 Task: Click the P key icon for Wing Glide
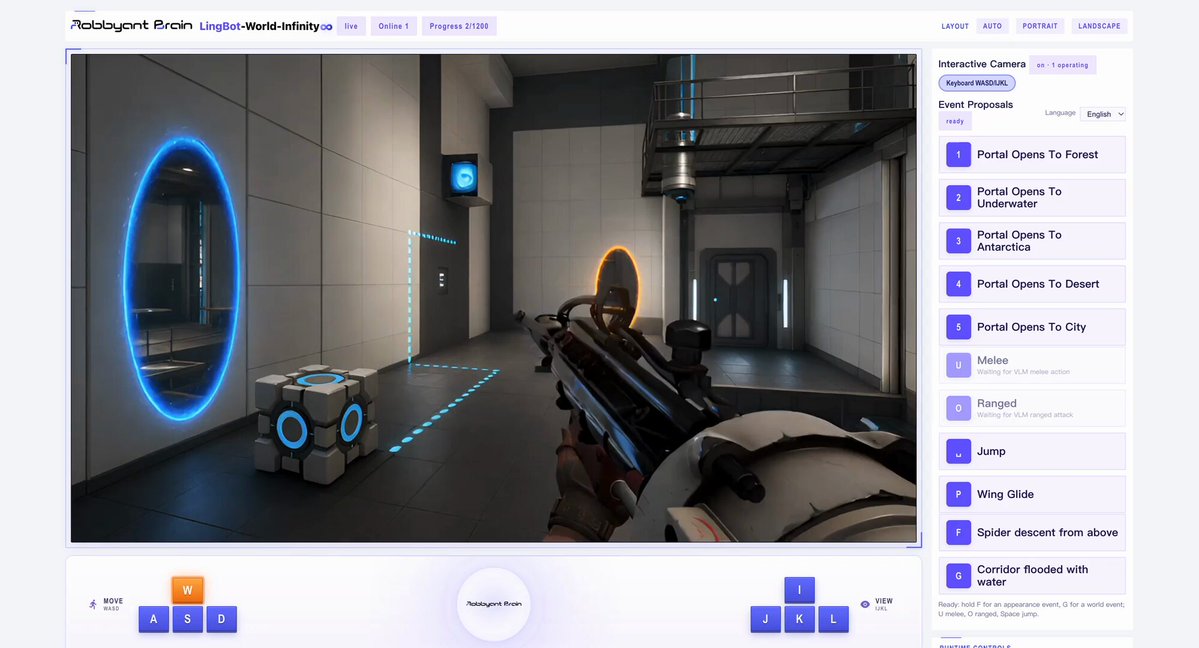(x=958, y=494)
